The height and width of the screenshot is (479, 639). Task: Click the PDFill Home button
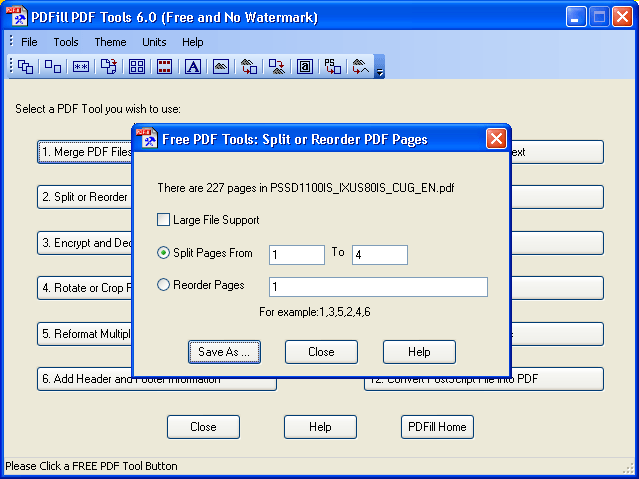[437, 427]
